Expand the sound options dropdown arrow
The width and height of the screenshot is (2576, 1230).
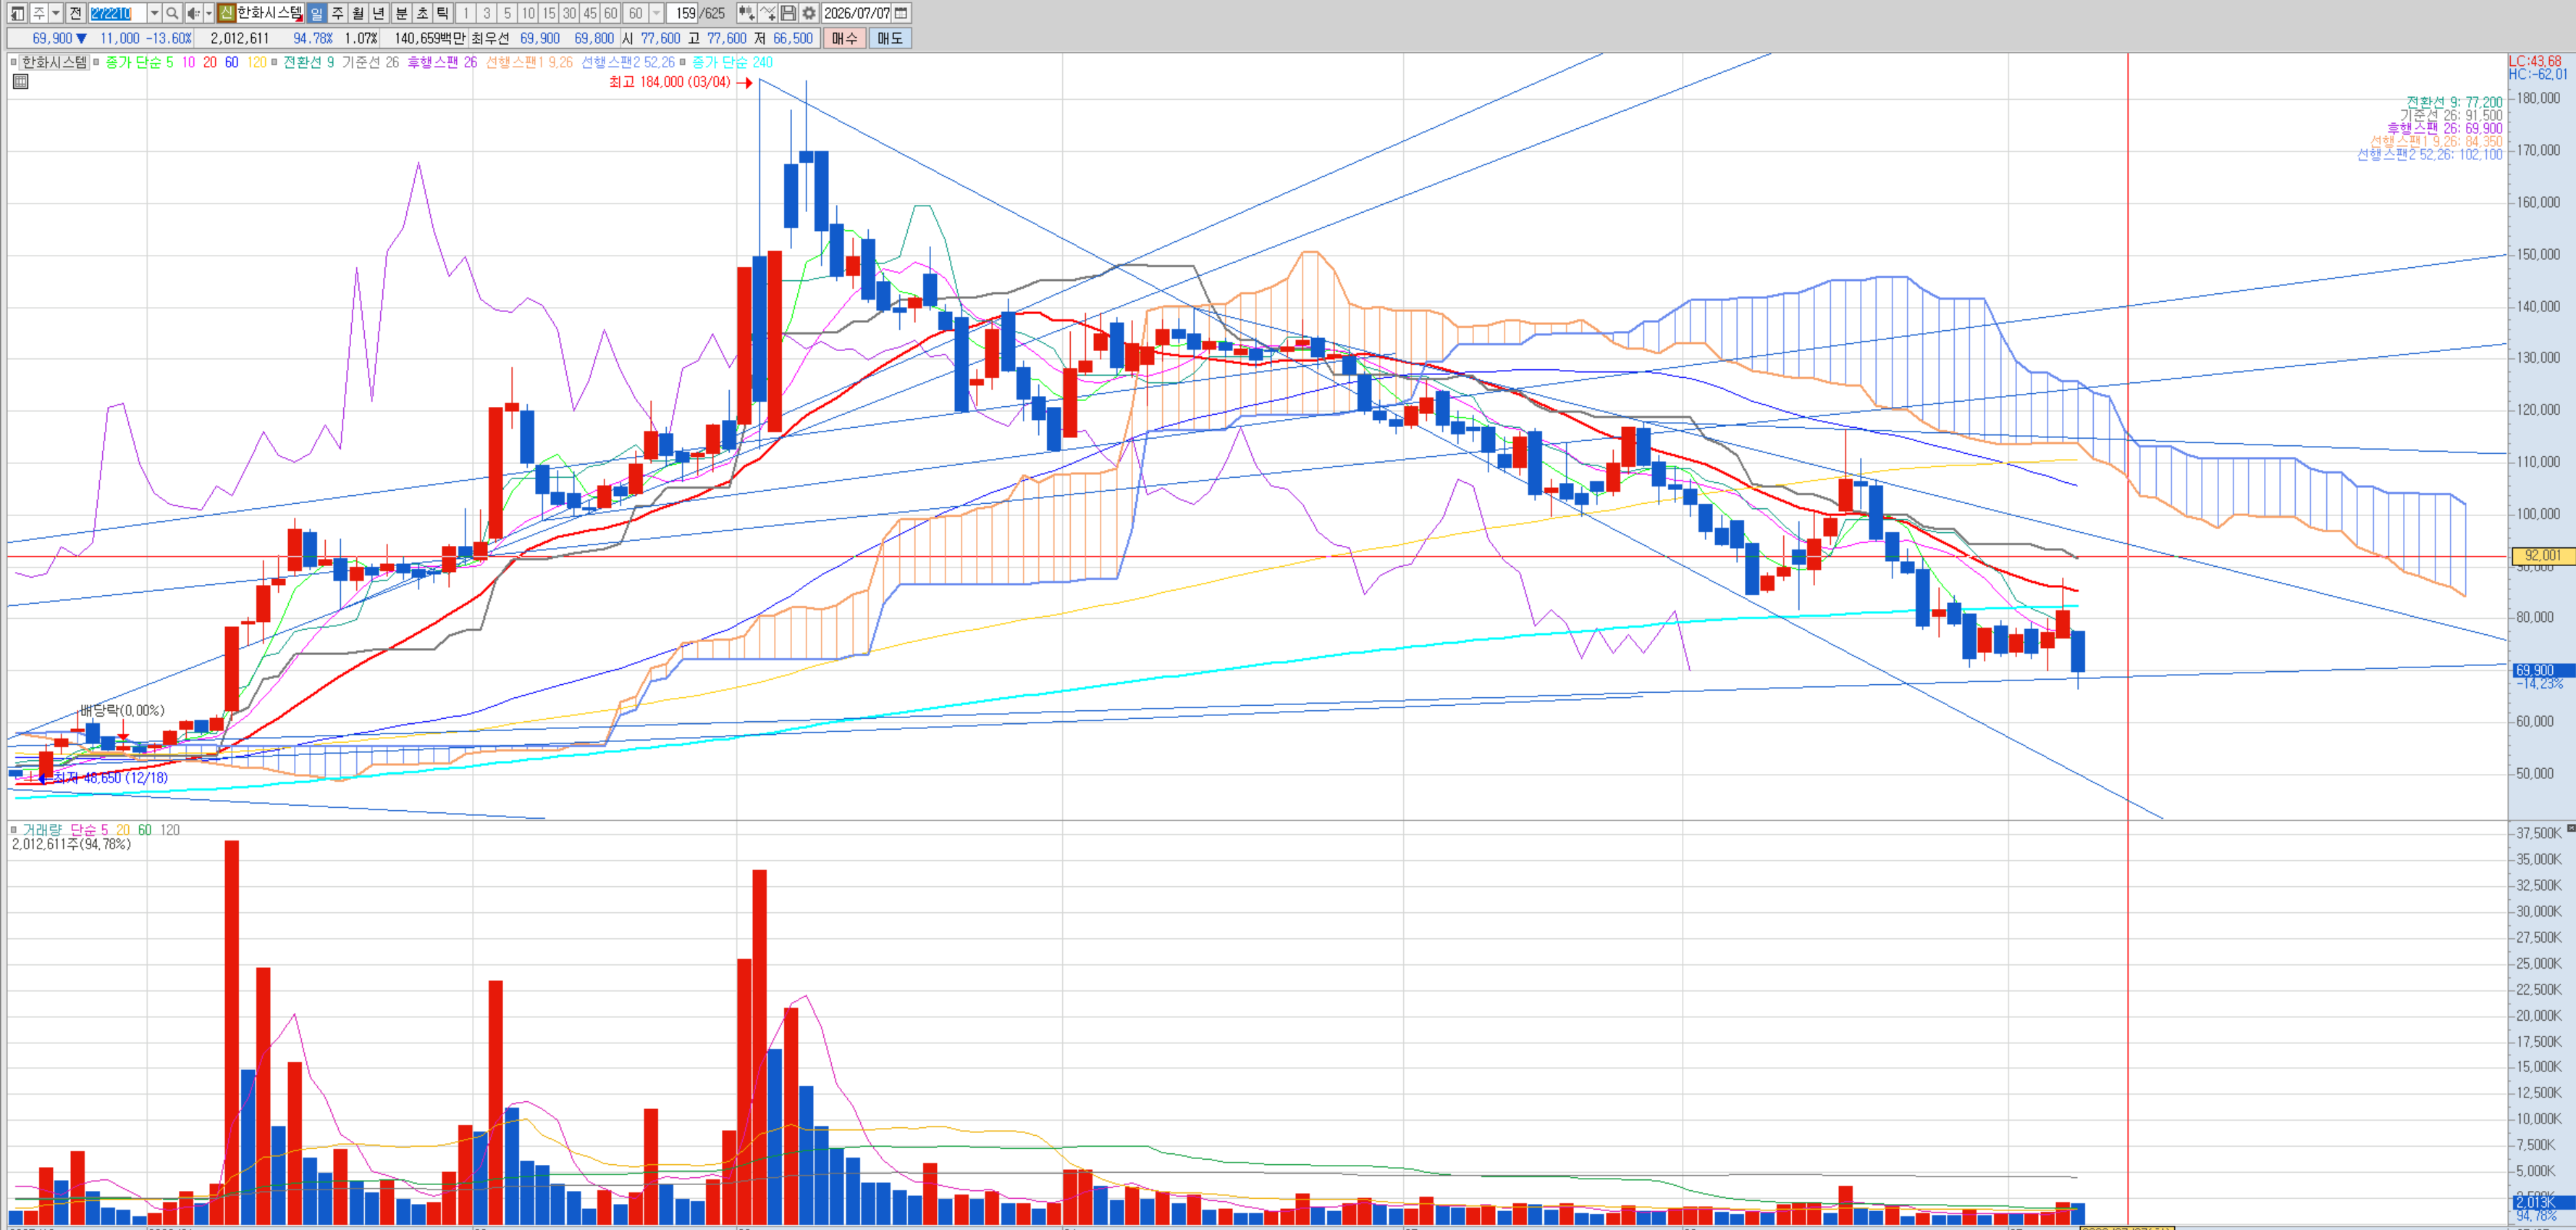click(208, 13)
